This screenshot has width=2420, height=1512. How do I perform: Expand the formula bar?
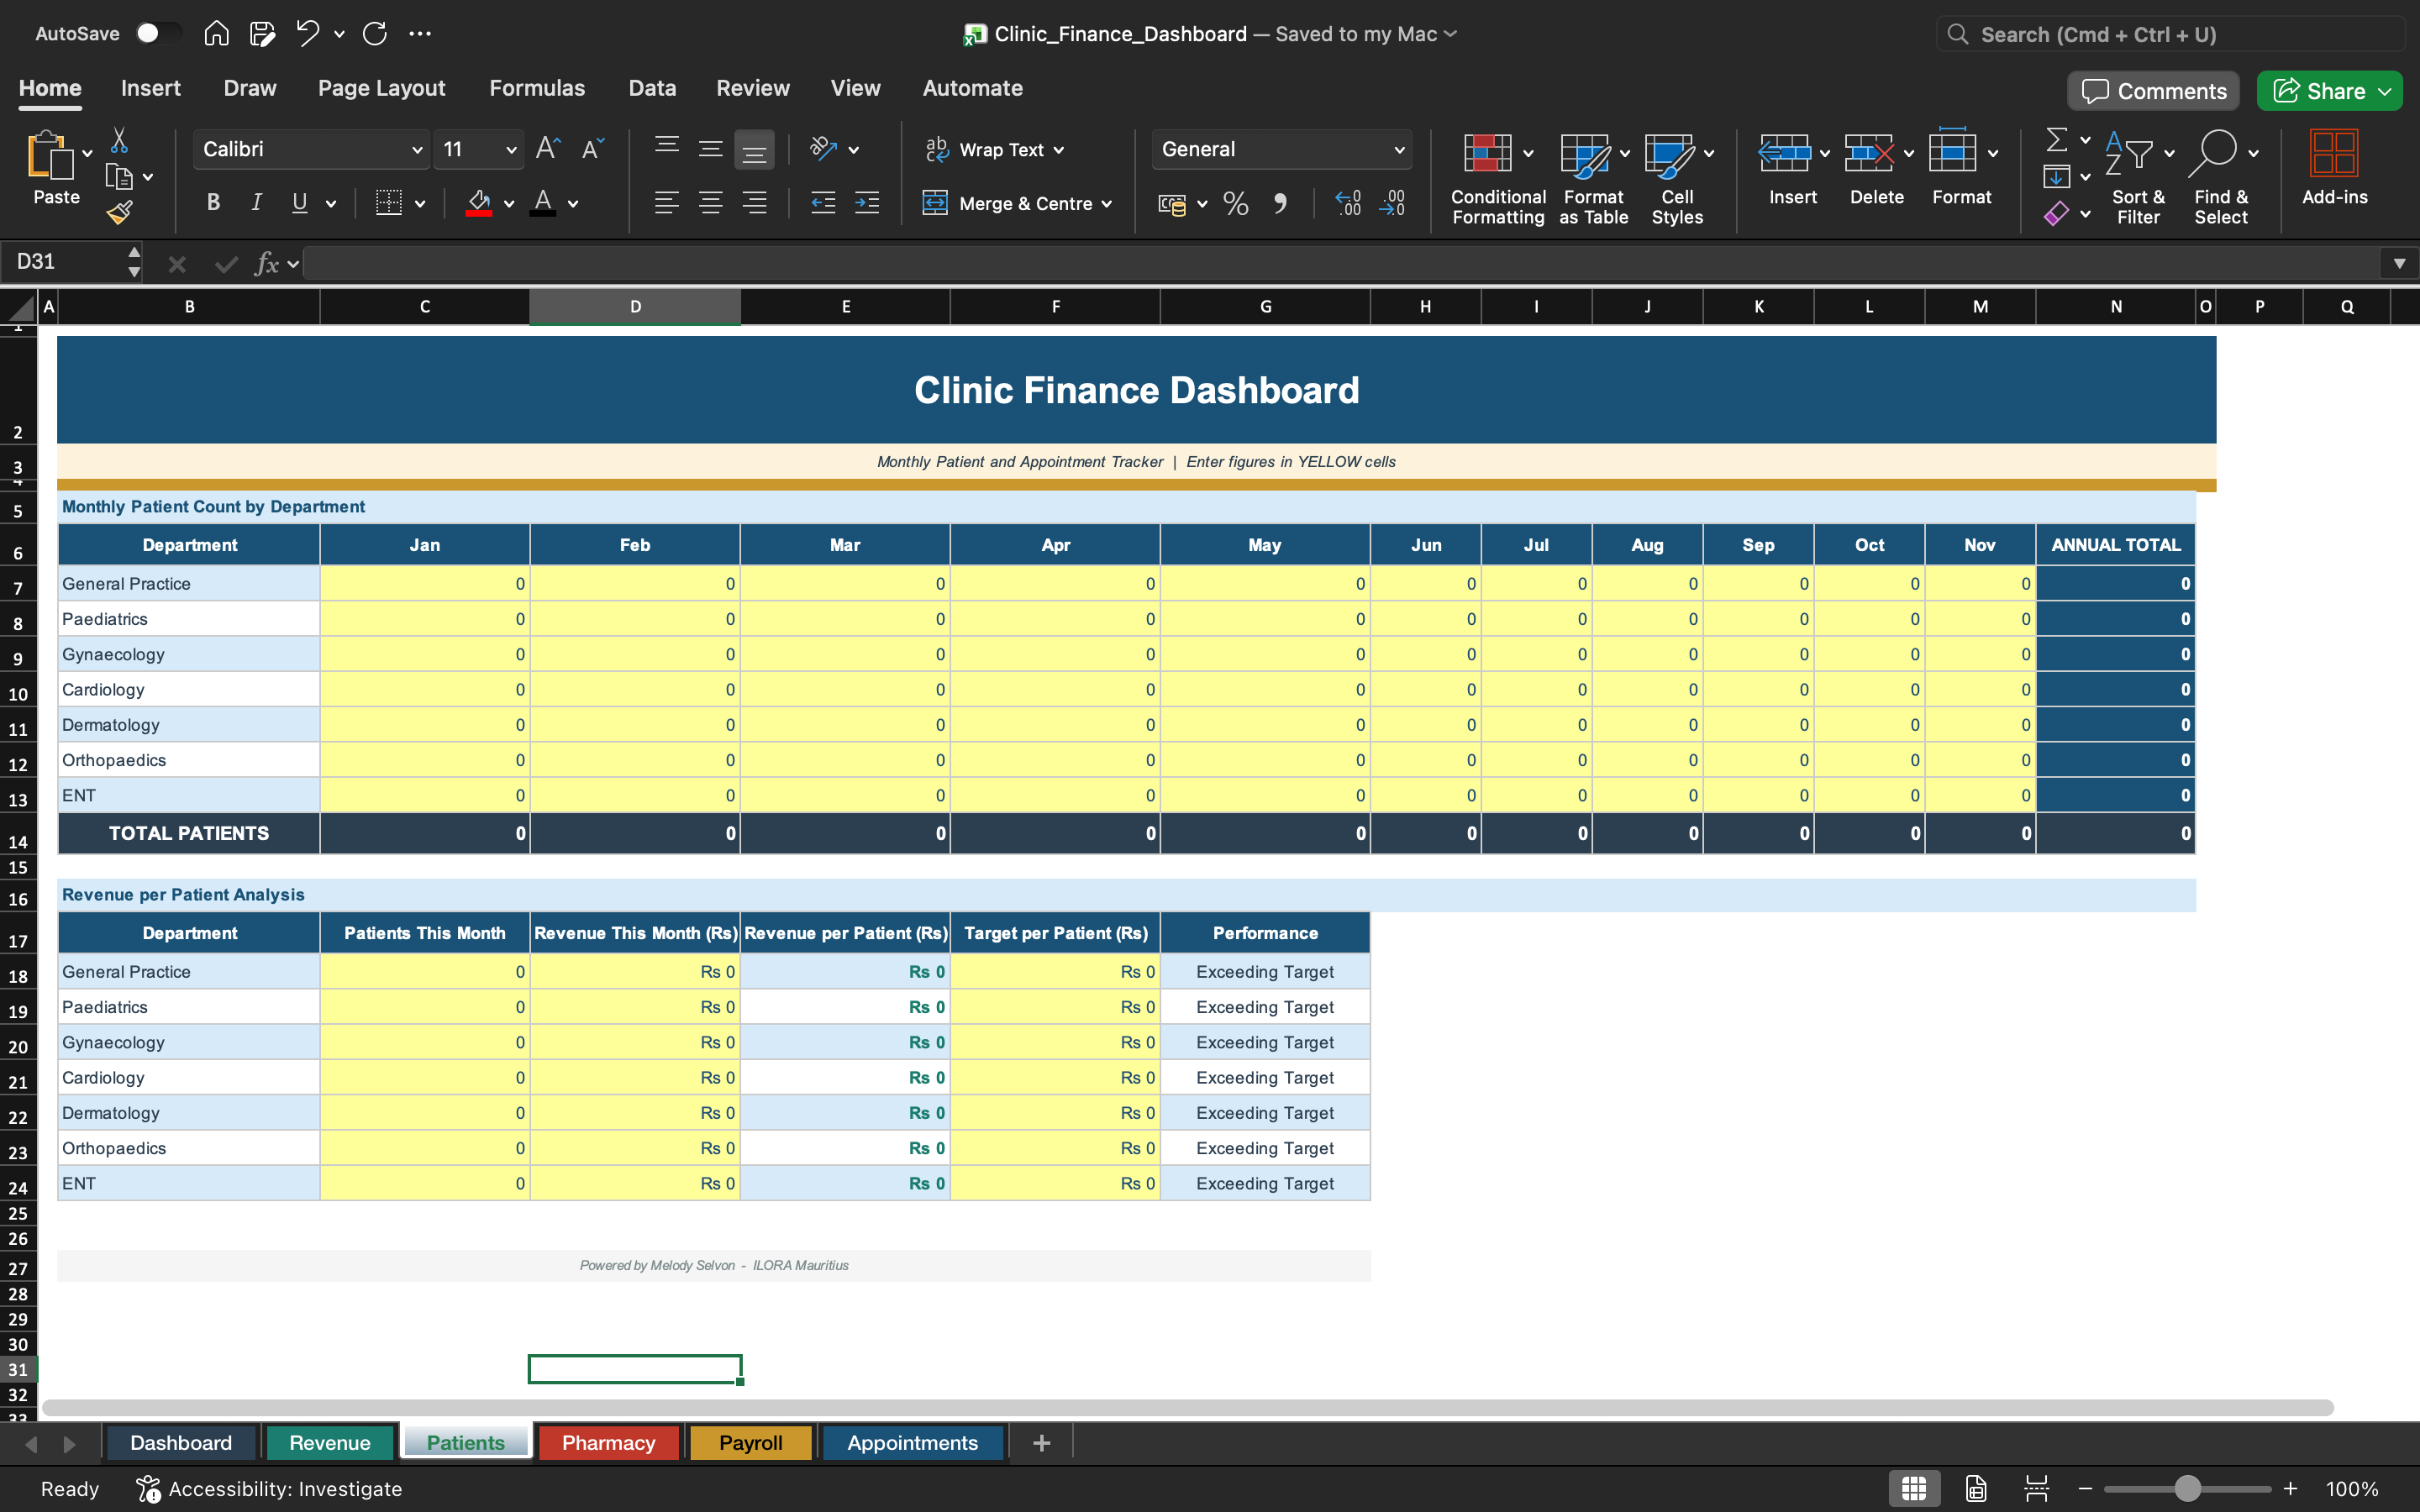point(2399,264)
